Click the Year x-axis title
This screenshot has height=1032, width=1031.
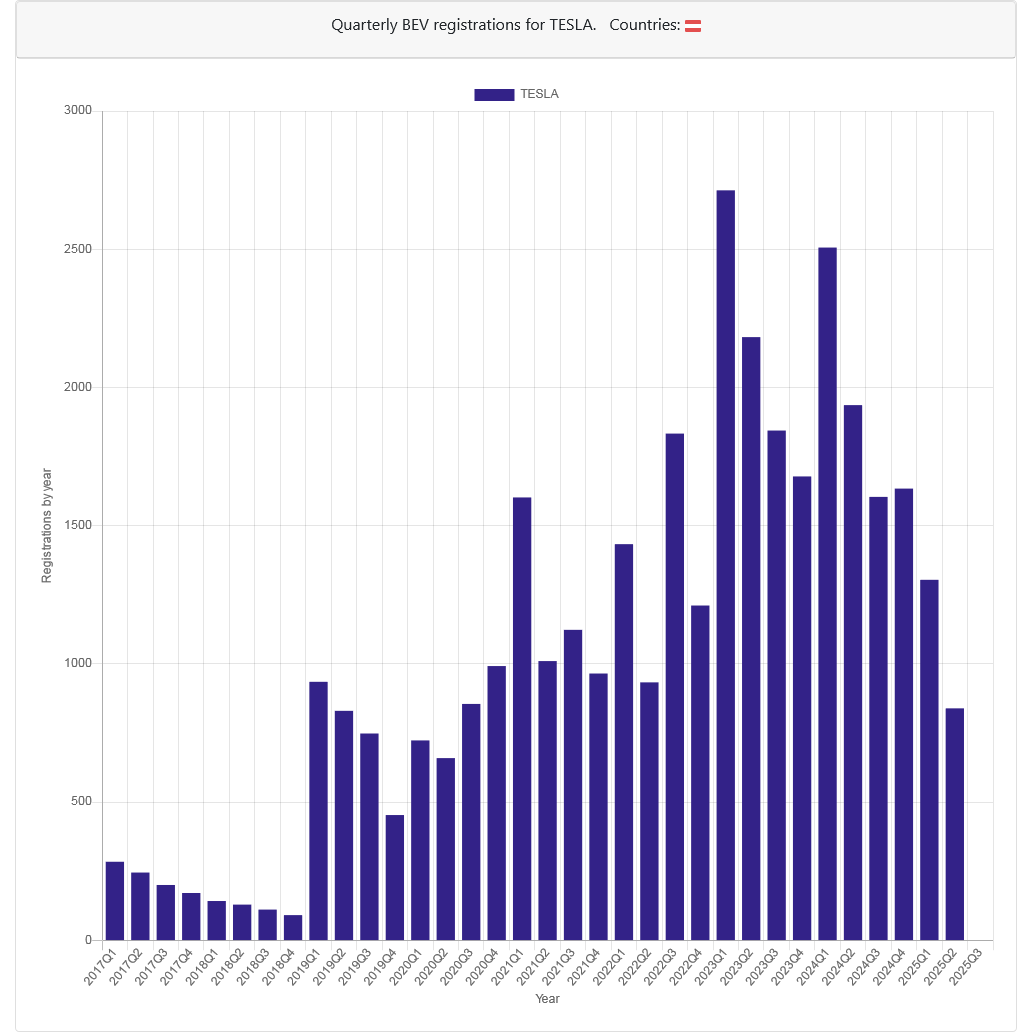pos(547,998)
